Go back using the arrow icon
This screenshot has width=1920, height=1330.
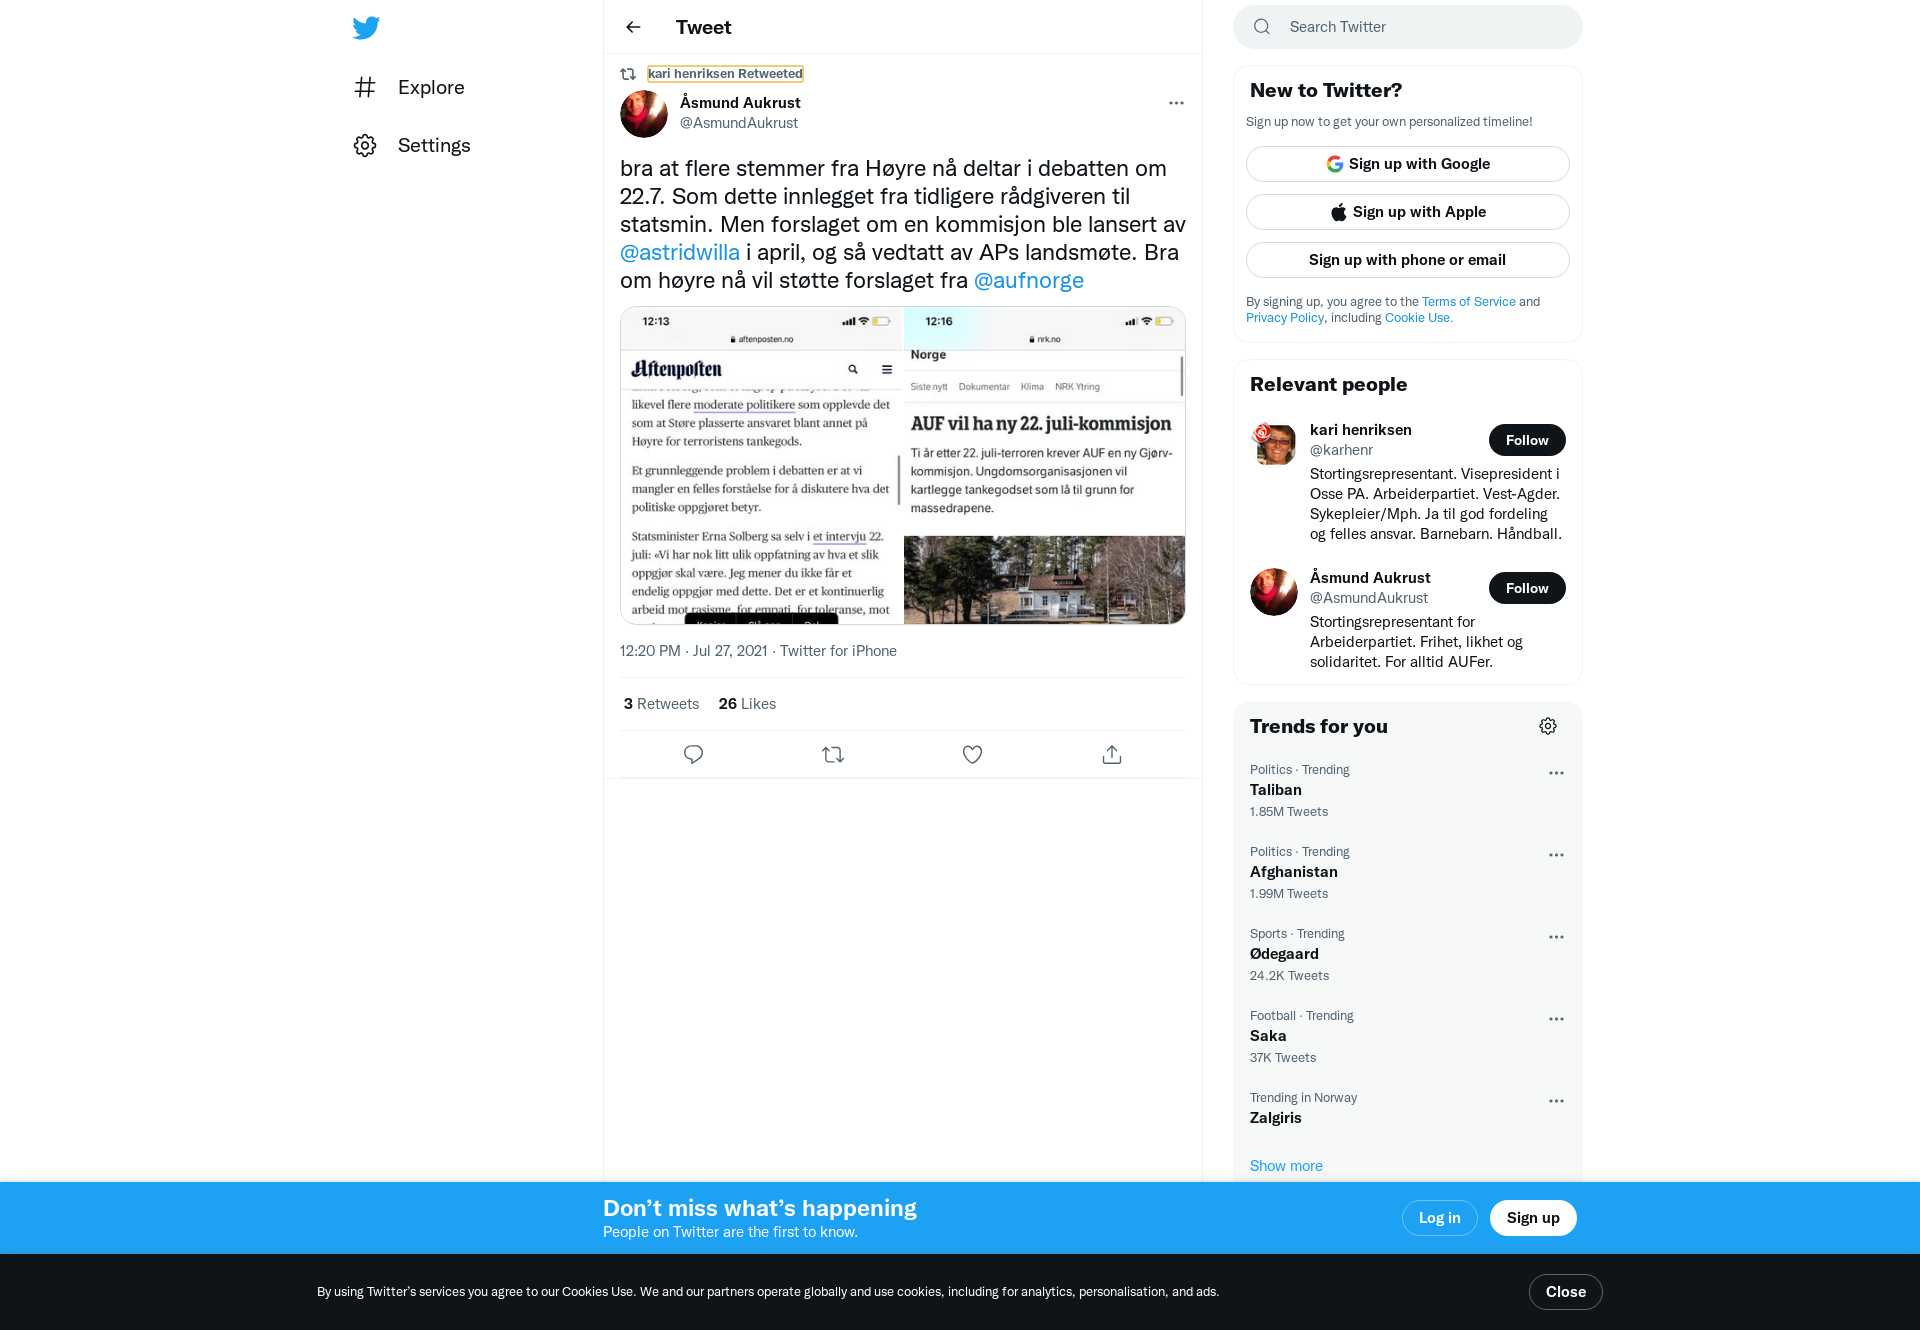633,27
